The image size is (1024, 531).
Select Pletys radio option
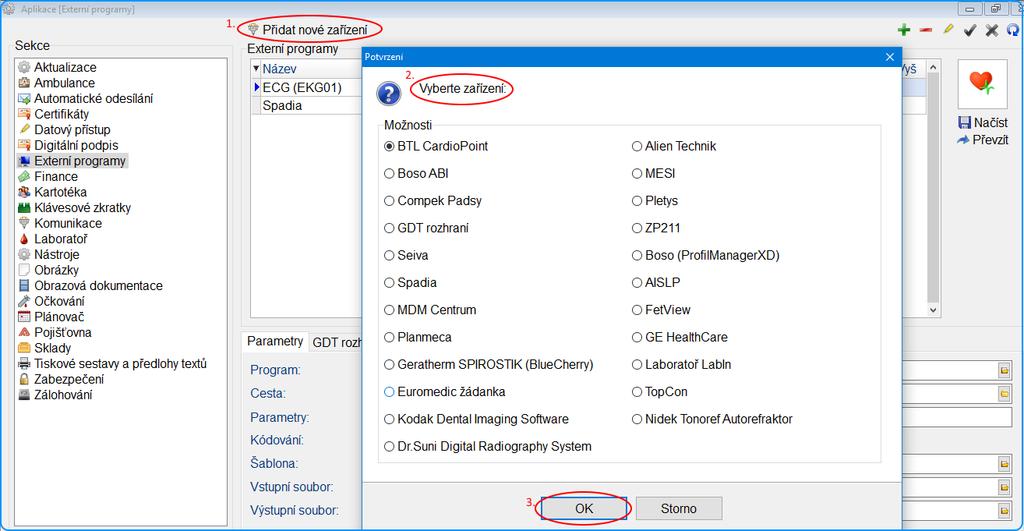(655, 201)
